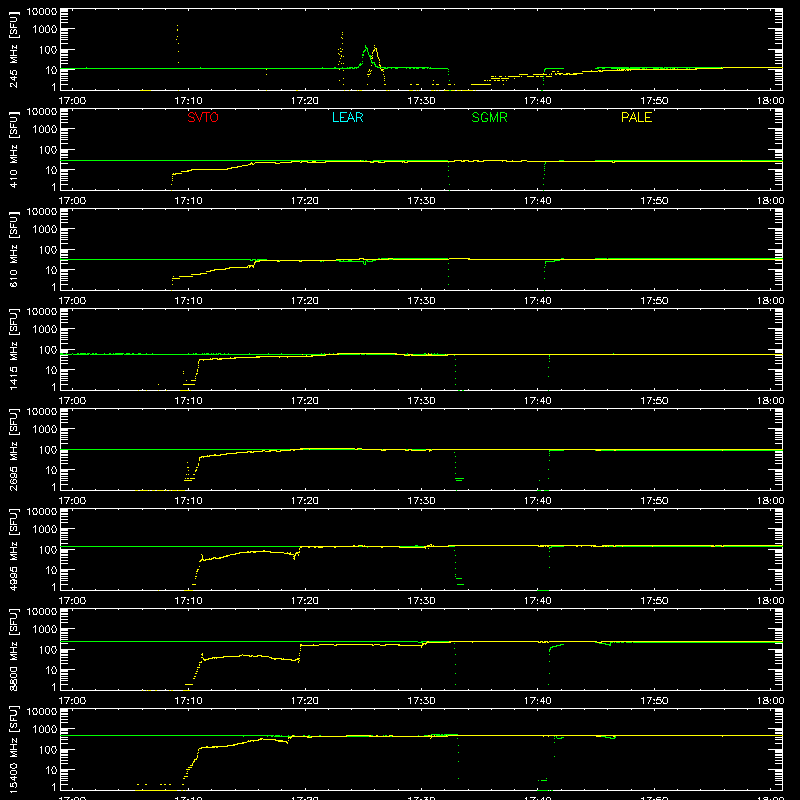Click 17:40 tick label under 2695 MHz plot
The height and width of the screenshot is (800, 800).
pos(538,501)
